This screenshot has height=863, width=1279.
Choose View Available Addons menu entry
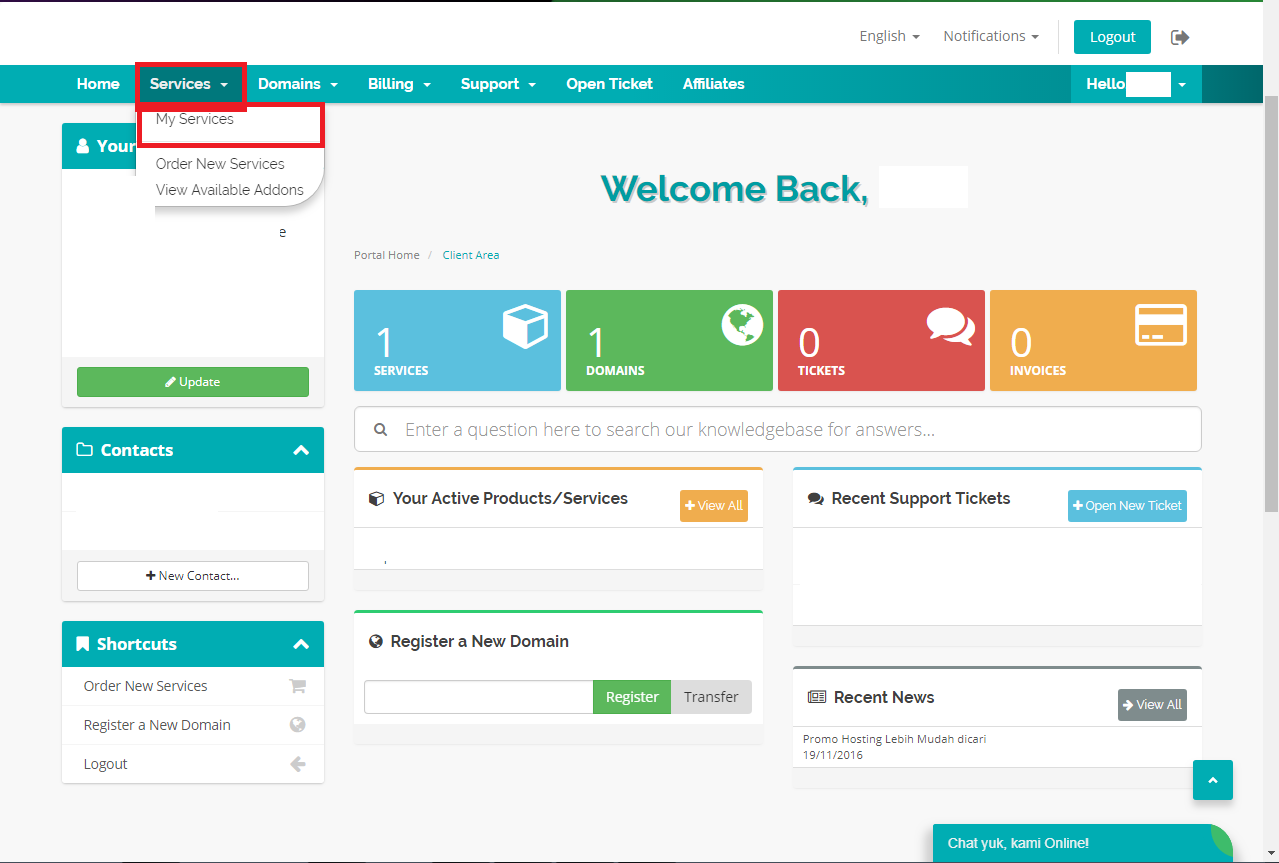(x=230, y=190)
